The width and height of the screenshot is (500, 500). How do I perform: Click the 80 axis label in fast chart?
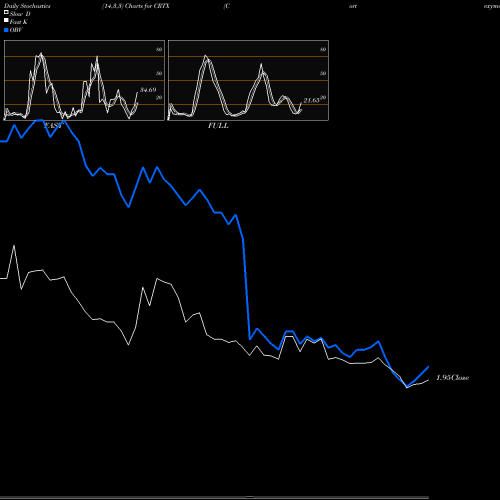pyautogui.click(x=159, y=49)
